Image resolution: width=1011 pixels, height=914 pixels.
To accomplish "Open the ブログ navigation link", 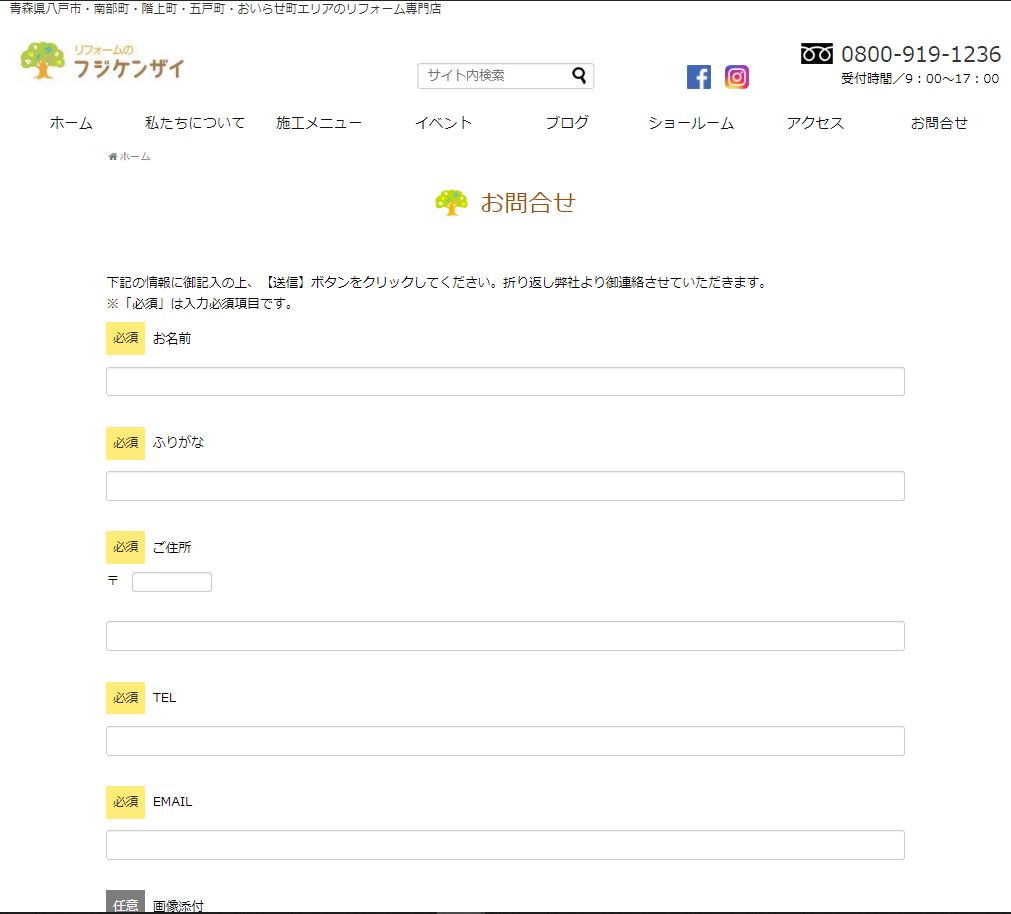I will click(567, 123).
